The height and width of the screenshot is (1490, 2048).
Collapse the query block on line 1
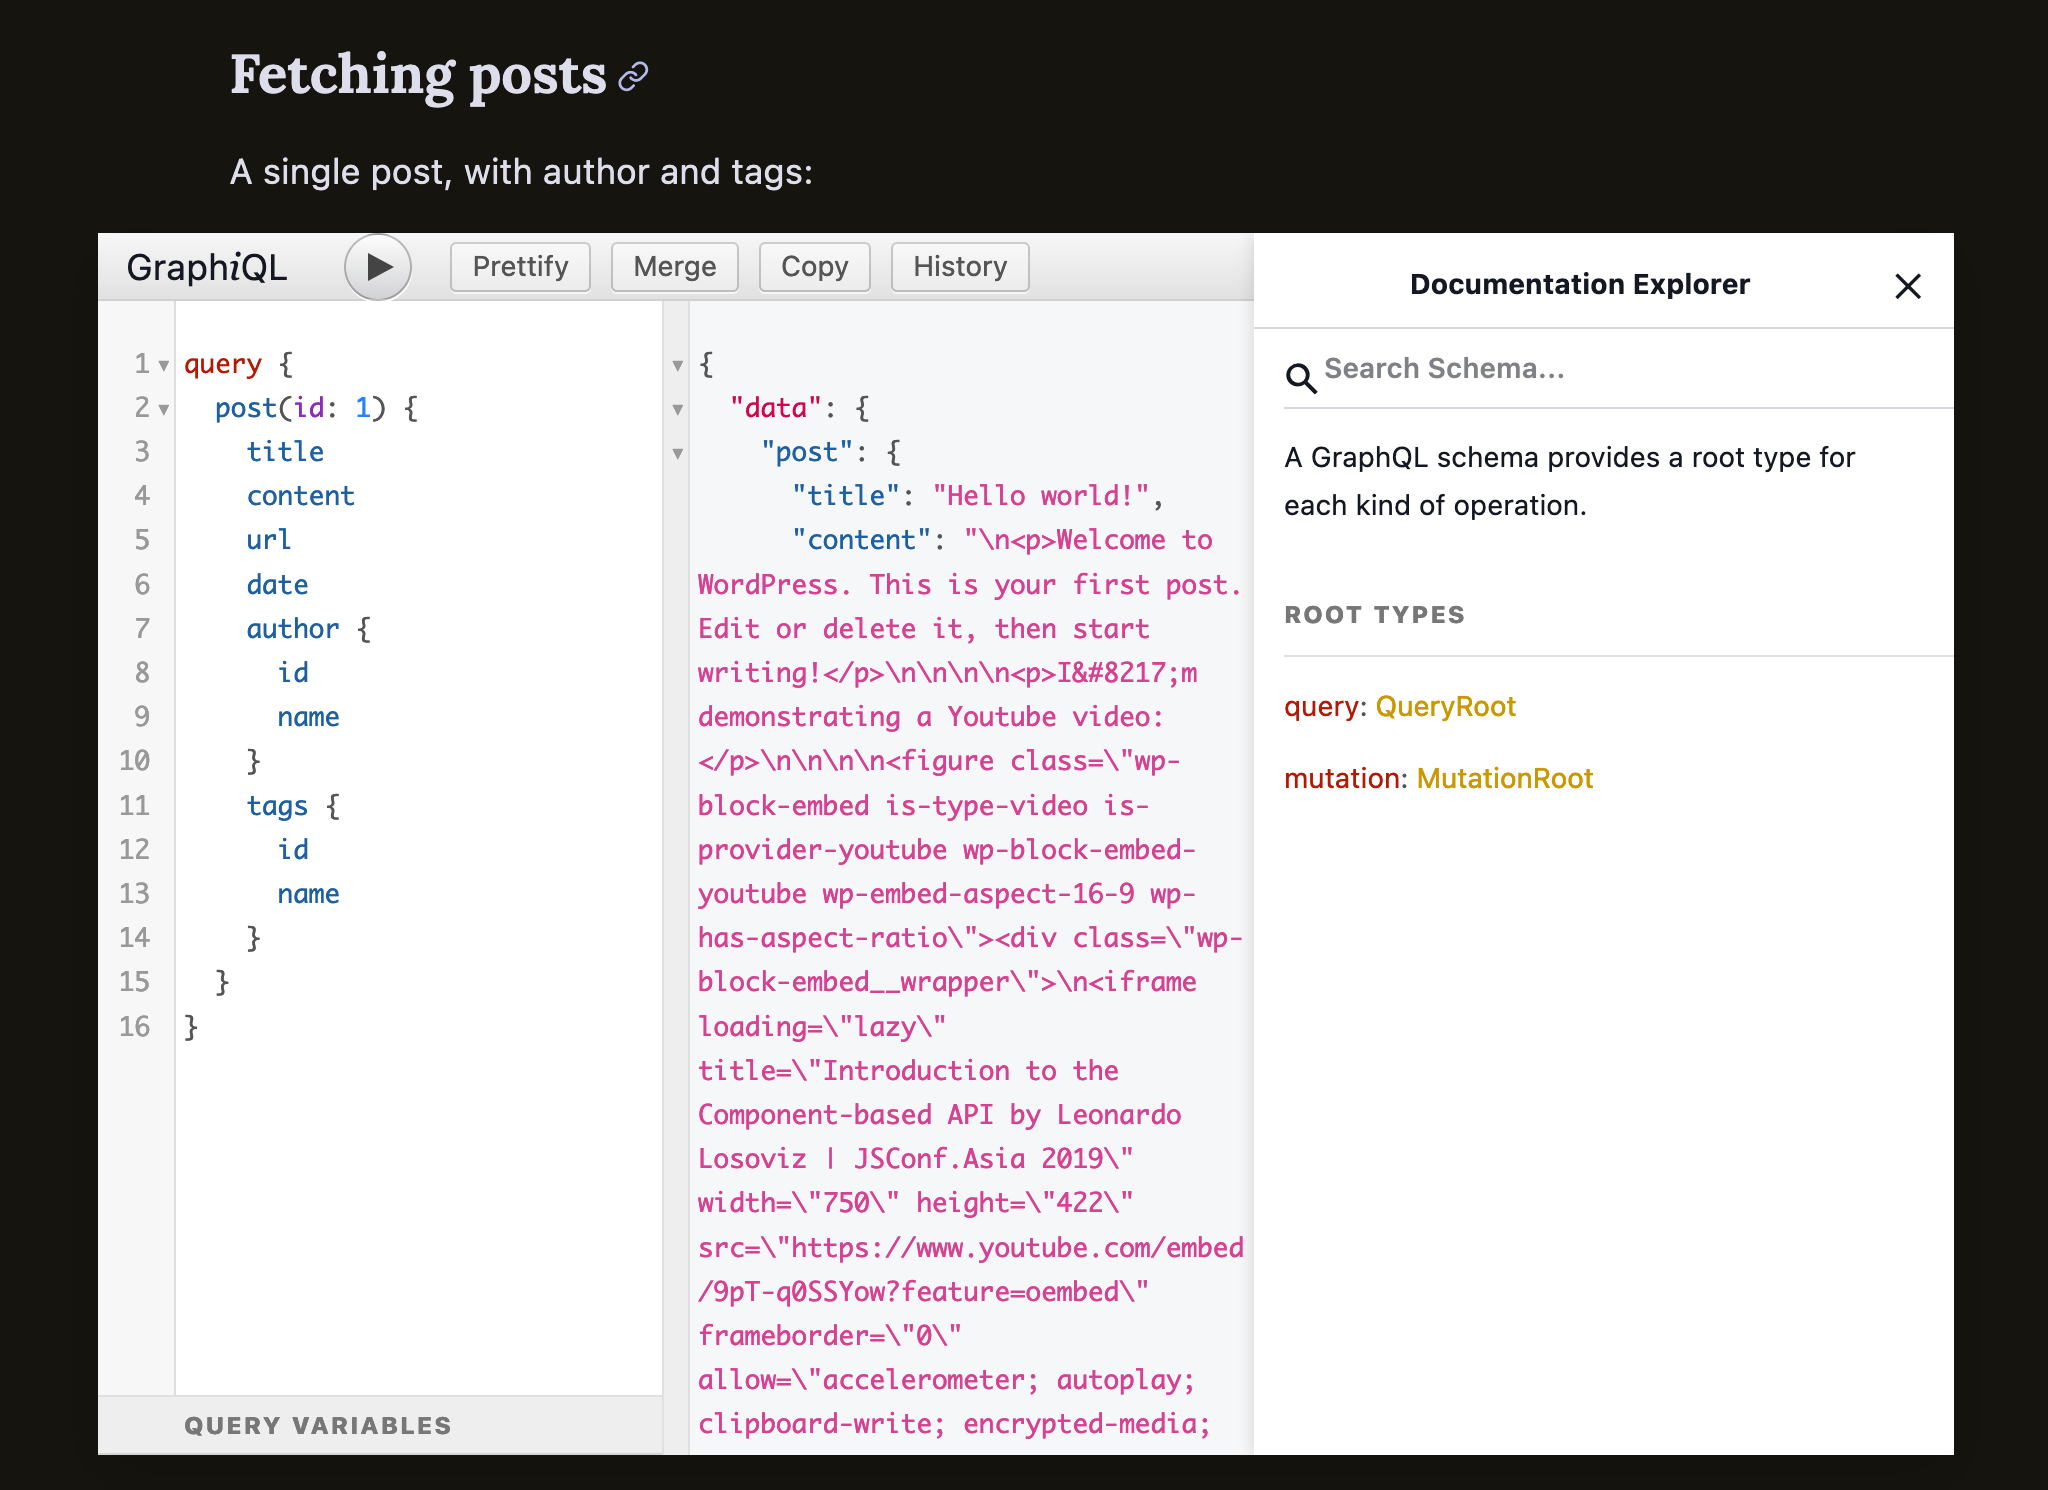[165, 365]
